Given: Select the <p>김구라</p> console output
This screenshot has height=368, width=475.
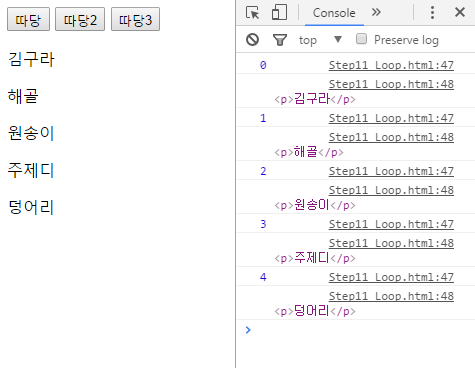Looking at the screenshot, I should (x=315, y=99).
